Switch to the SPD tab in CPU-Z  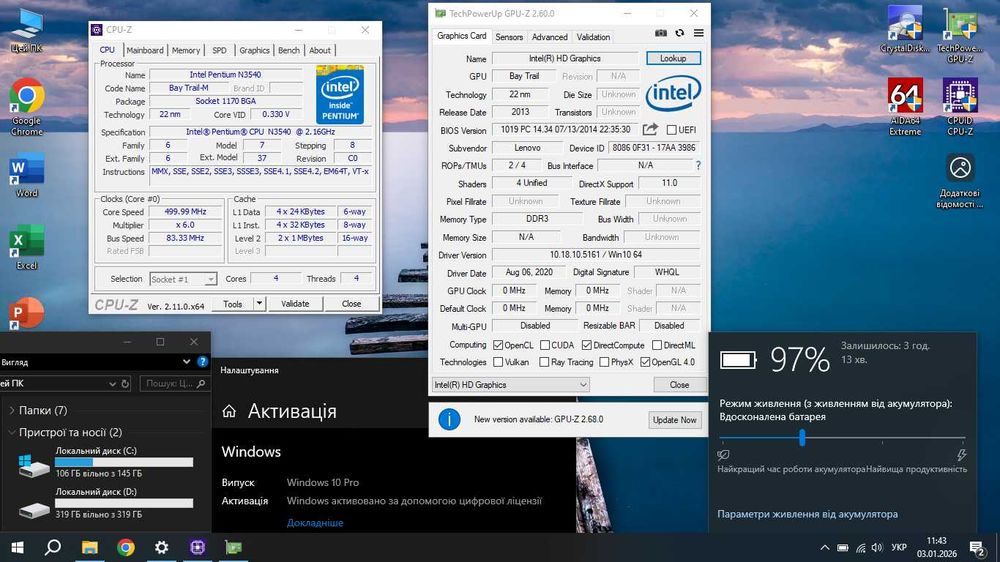(219, 50)
